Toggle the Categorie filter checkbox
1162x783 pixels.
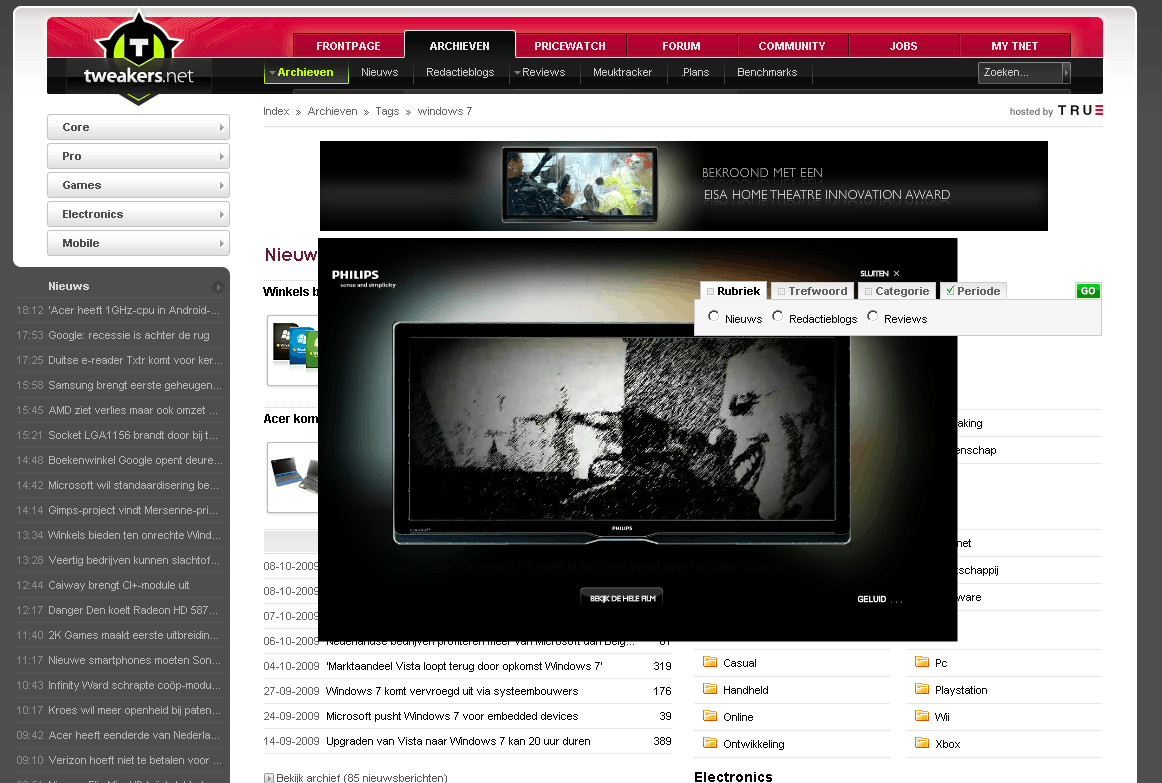(x=869, y=292)
